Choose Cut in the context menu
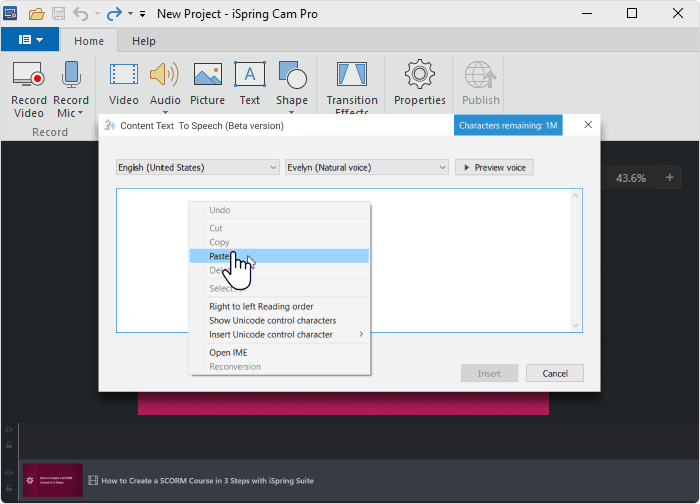The image size is (700, 504). 279,228
